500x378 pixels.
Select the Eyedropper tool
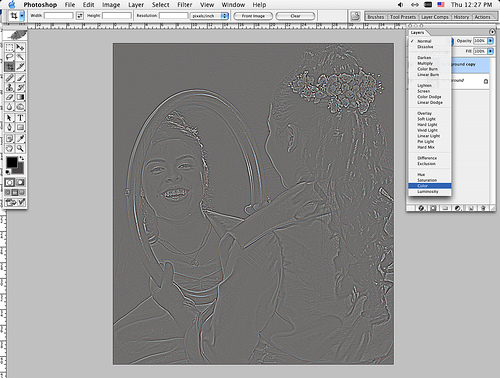click(x=20, y=138)
